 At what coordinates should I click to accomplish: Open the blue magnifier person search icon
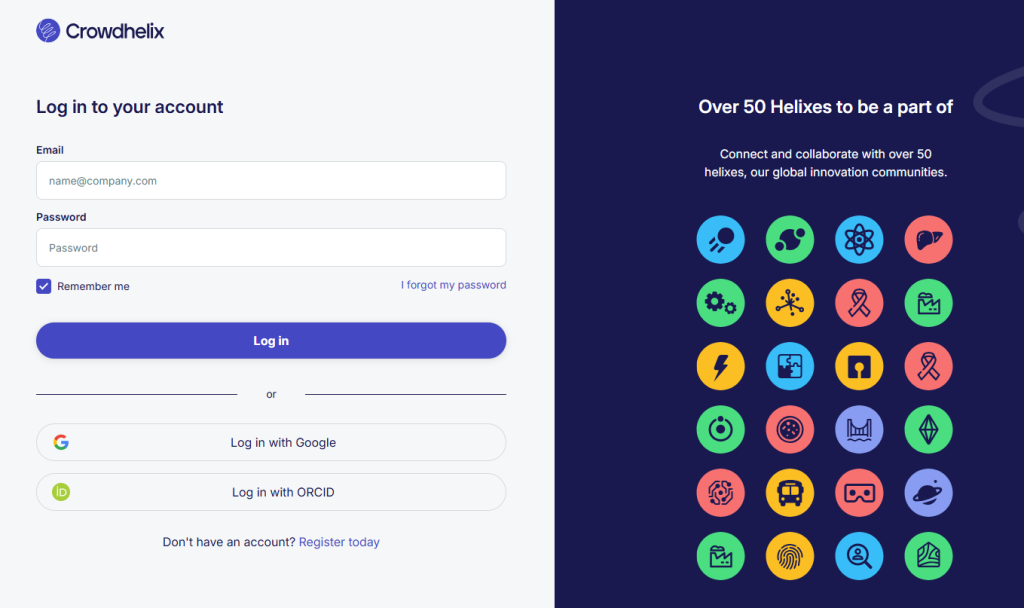859,556
